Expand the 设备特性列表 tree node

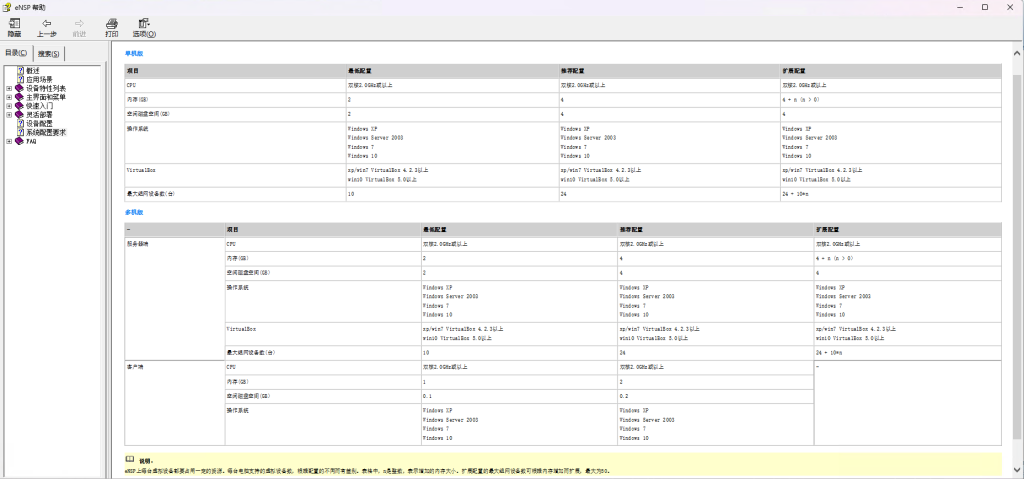pyautogui.click(x=9, y=88)
